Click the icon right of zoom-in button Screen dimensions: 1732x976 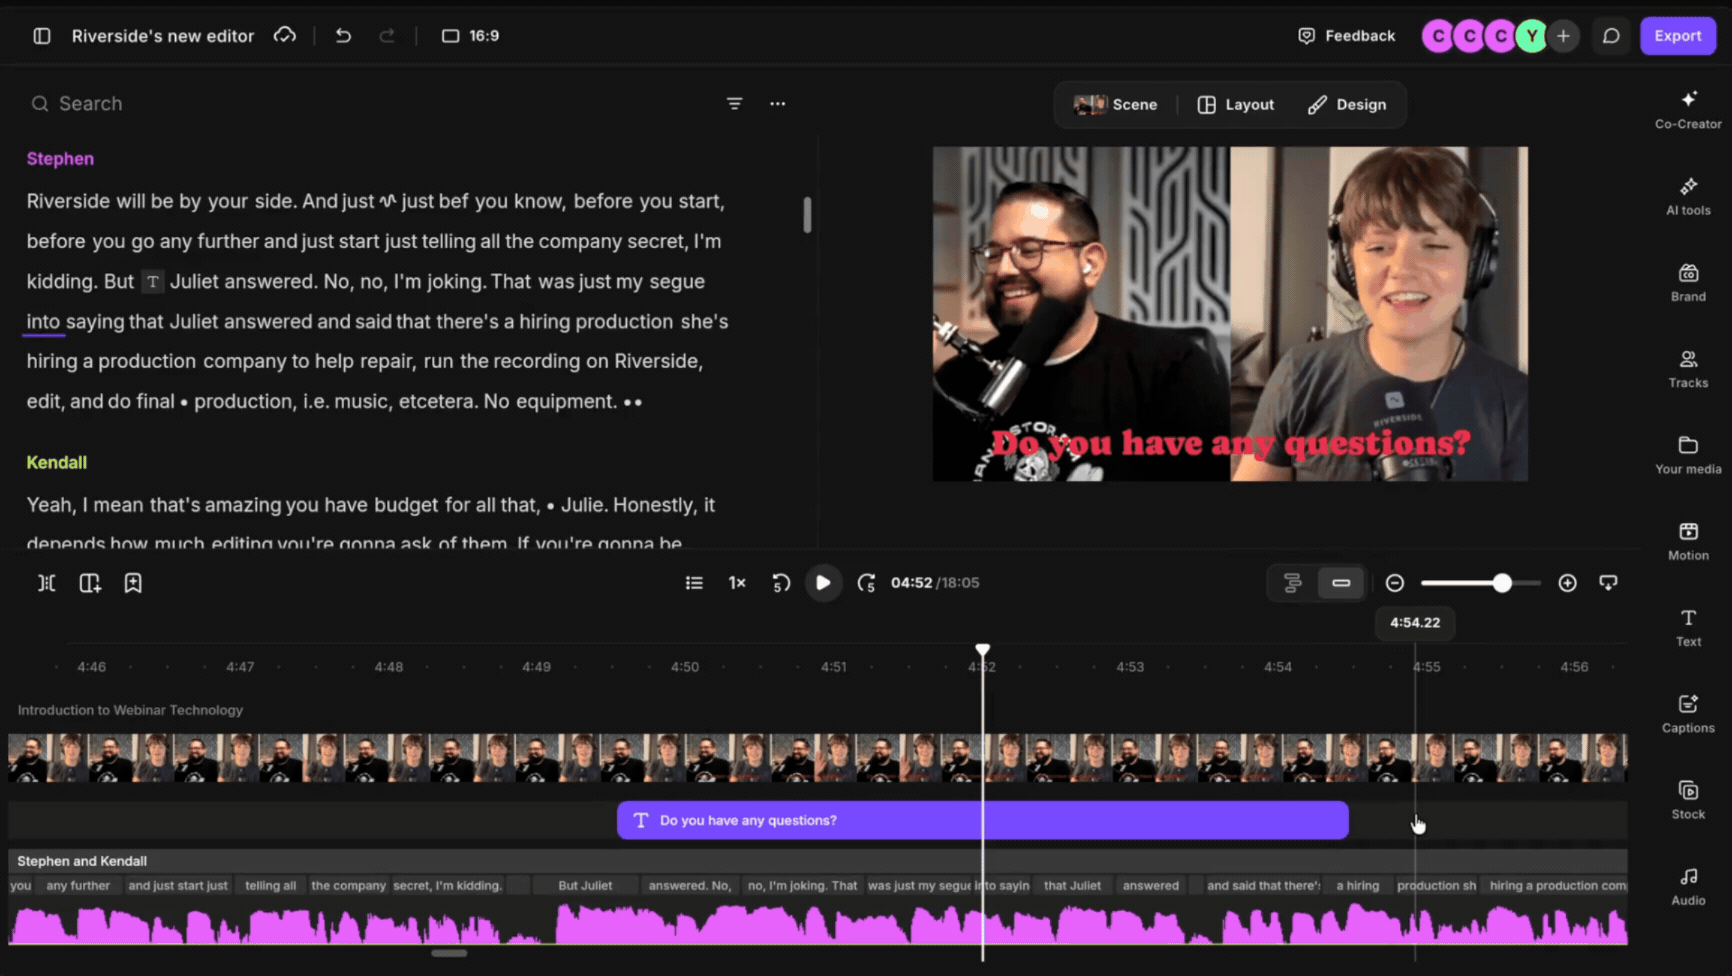pyautogui.click(x=1608, y=583)
